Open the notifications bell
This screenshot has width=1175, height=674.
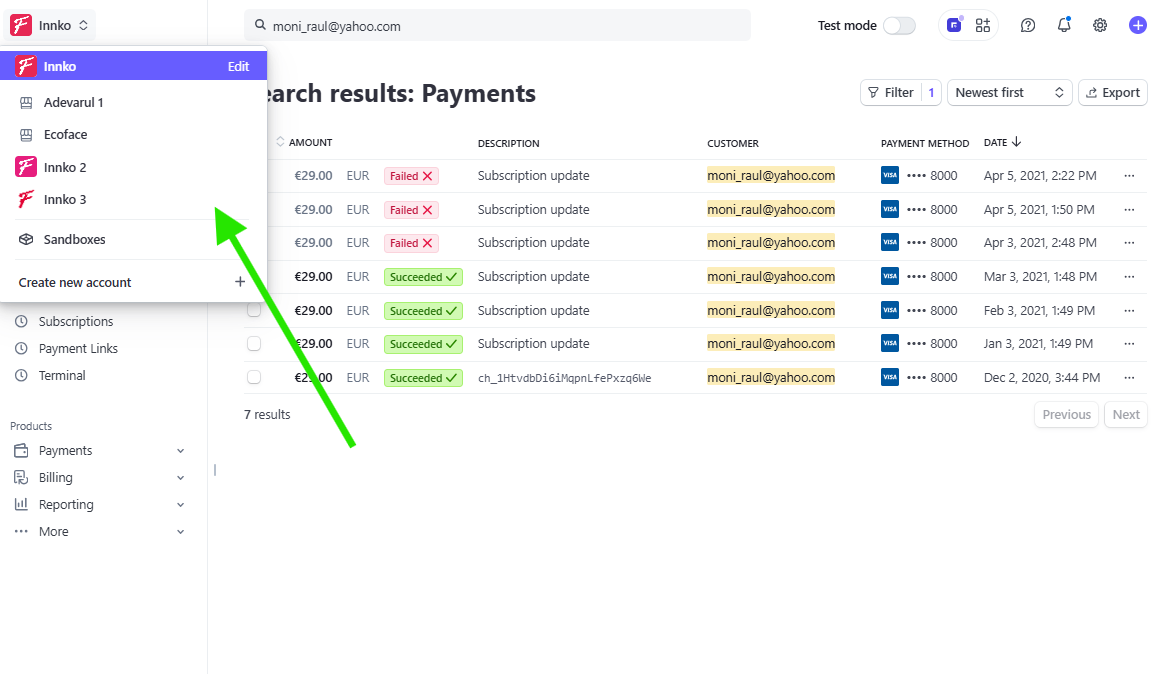[1064, 25]
